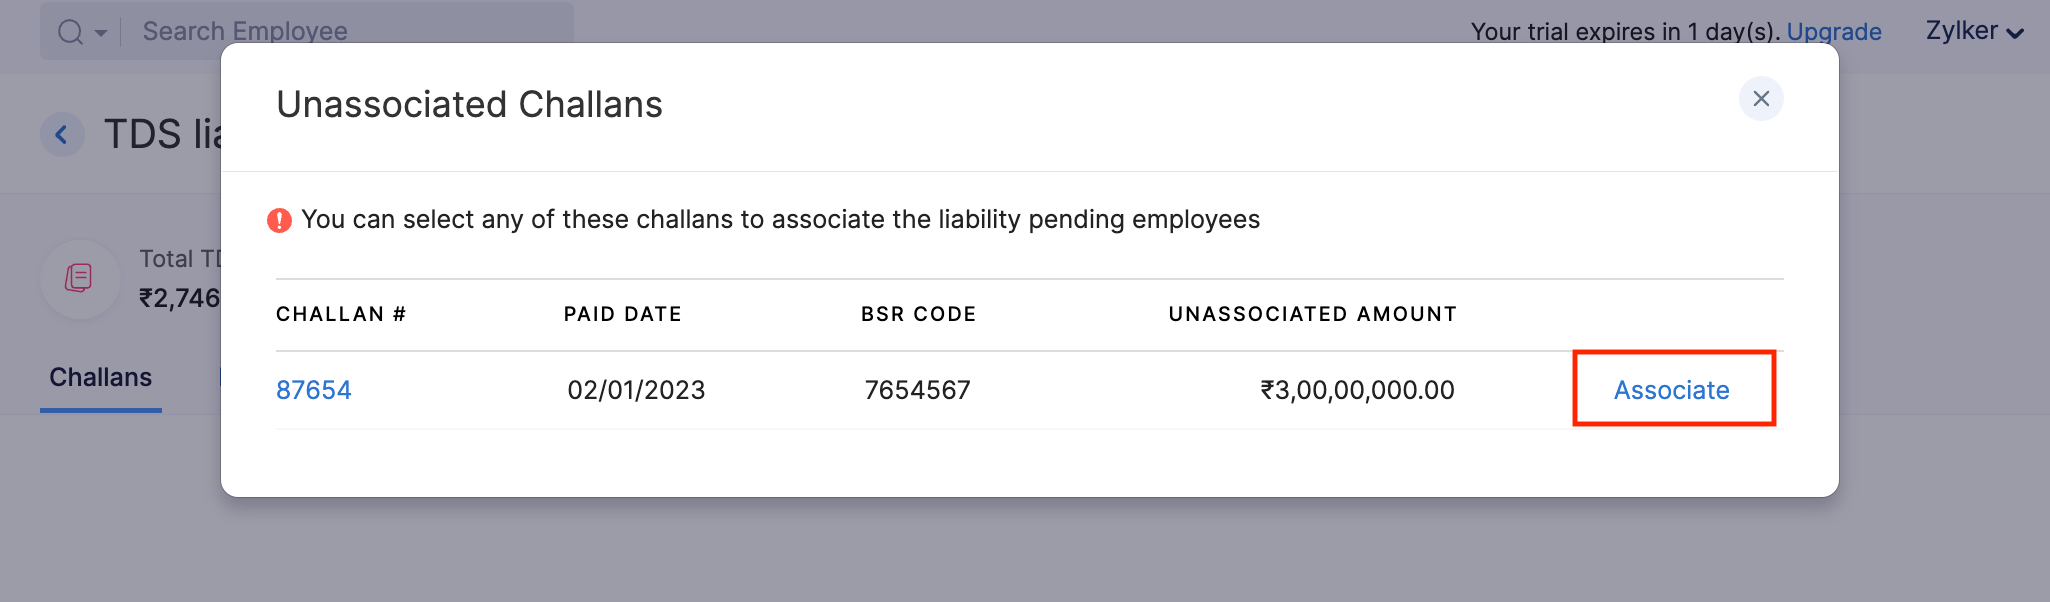Select the BSR code 7654567 cell

(x=917, y=390)
